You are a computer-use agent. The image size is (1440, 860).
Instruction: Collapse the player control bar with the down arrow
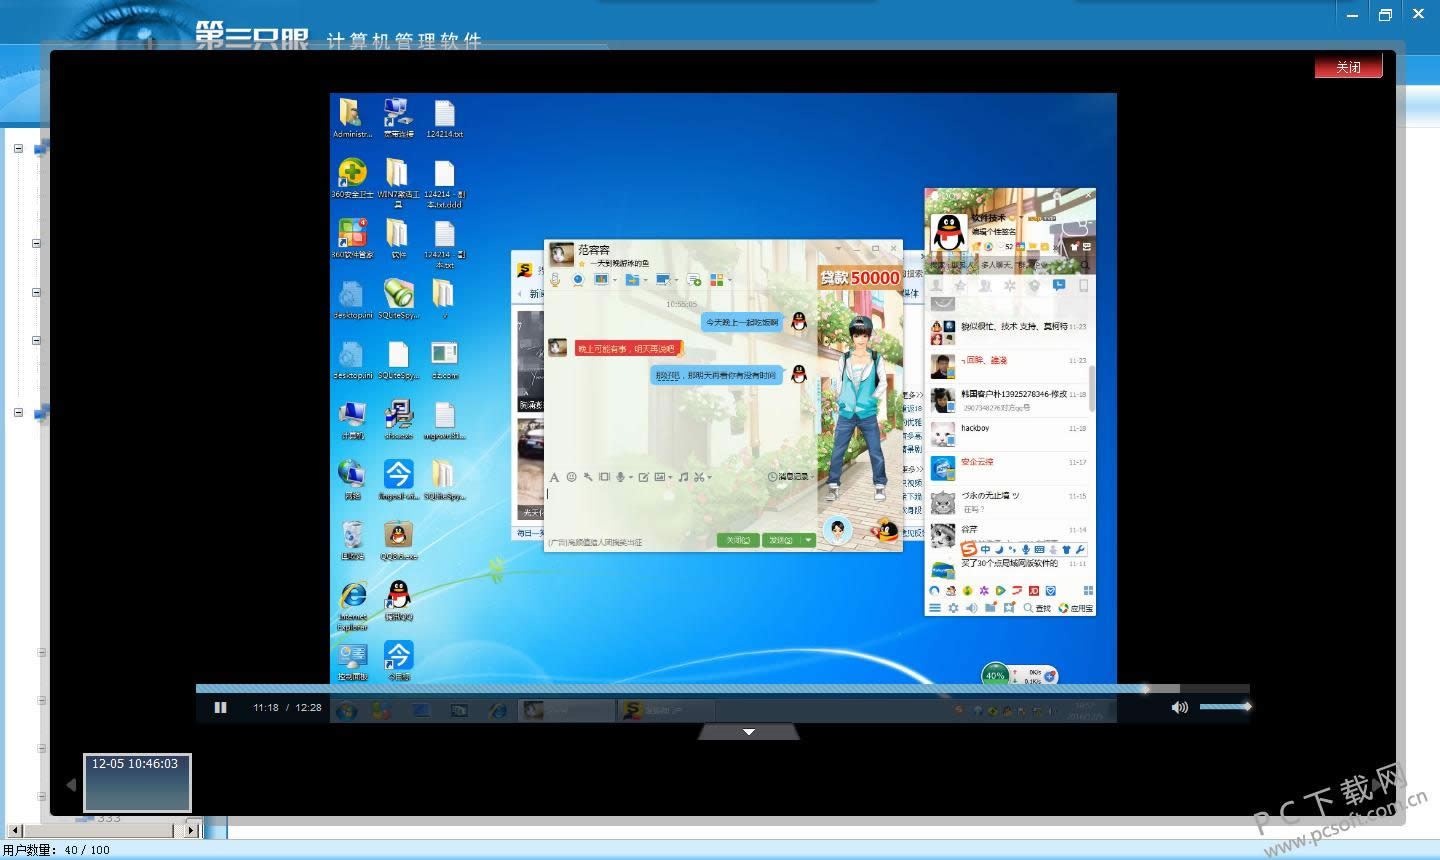click(x=749, y=732)
